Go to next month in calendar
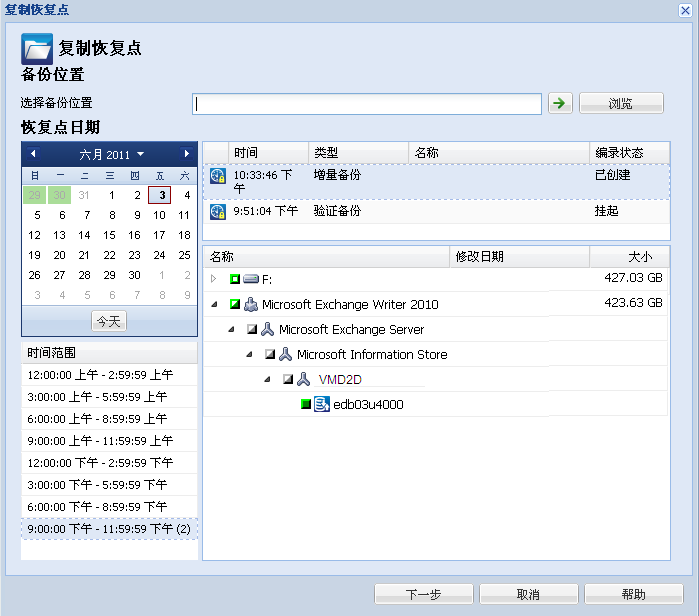Image resolution: width=699 pixels, height=616 pixels. click(186, 154)
